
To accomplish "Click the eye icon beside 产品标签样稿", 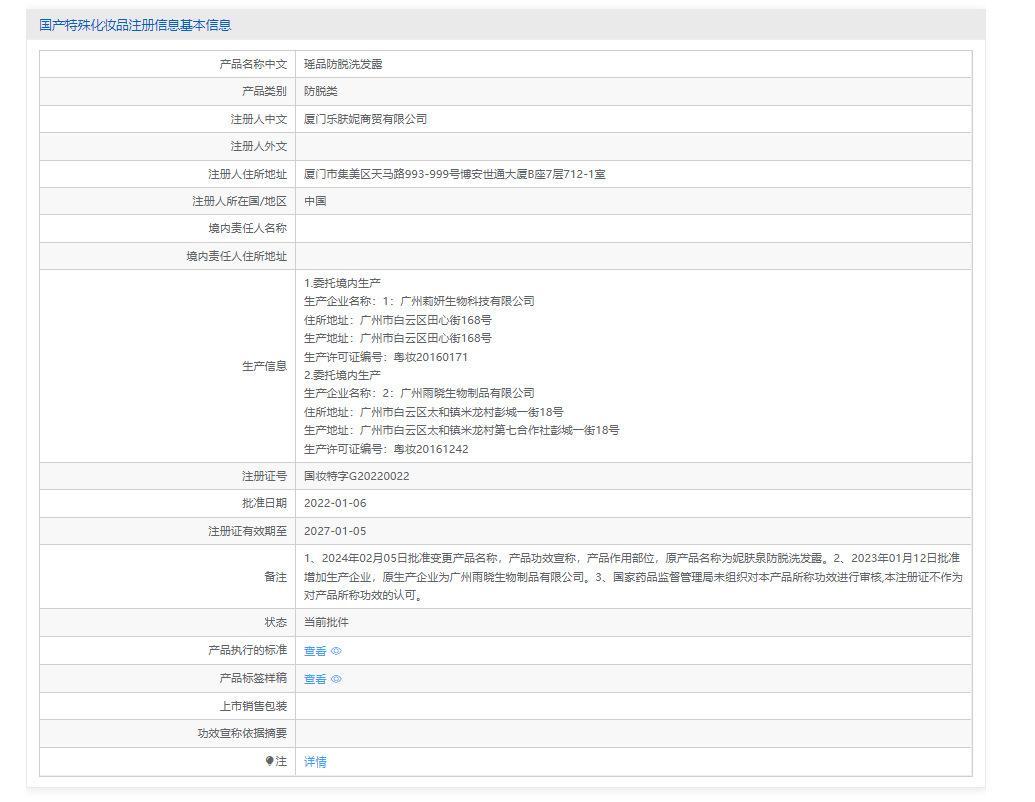I will tap(337, 679).
